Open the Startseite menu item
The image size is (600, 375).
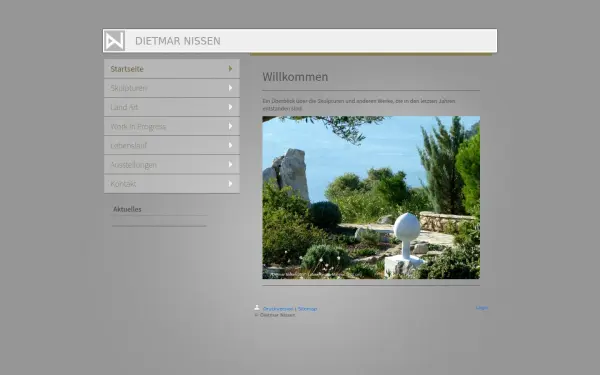tap(172, 68)
